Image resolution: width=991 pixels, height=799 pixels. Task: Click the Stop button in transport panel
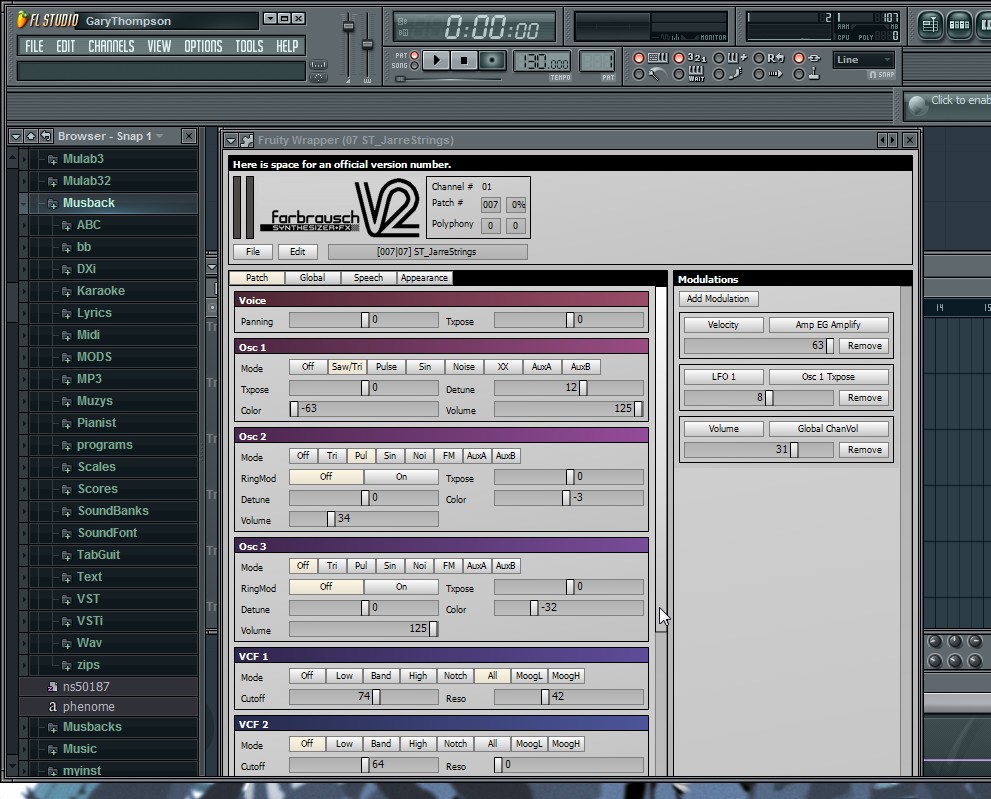coord(463,61)
